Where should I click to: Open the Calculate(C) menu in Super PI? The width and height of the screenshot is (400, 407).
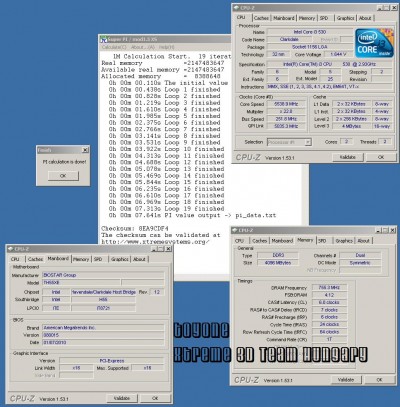pos(114,47)
